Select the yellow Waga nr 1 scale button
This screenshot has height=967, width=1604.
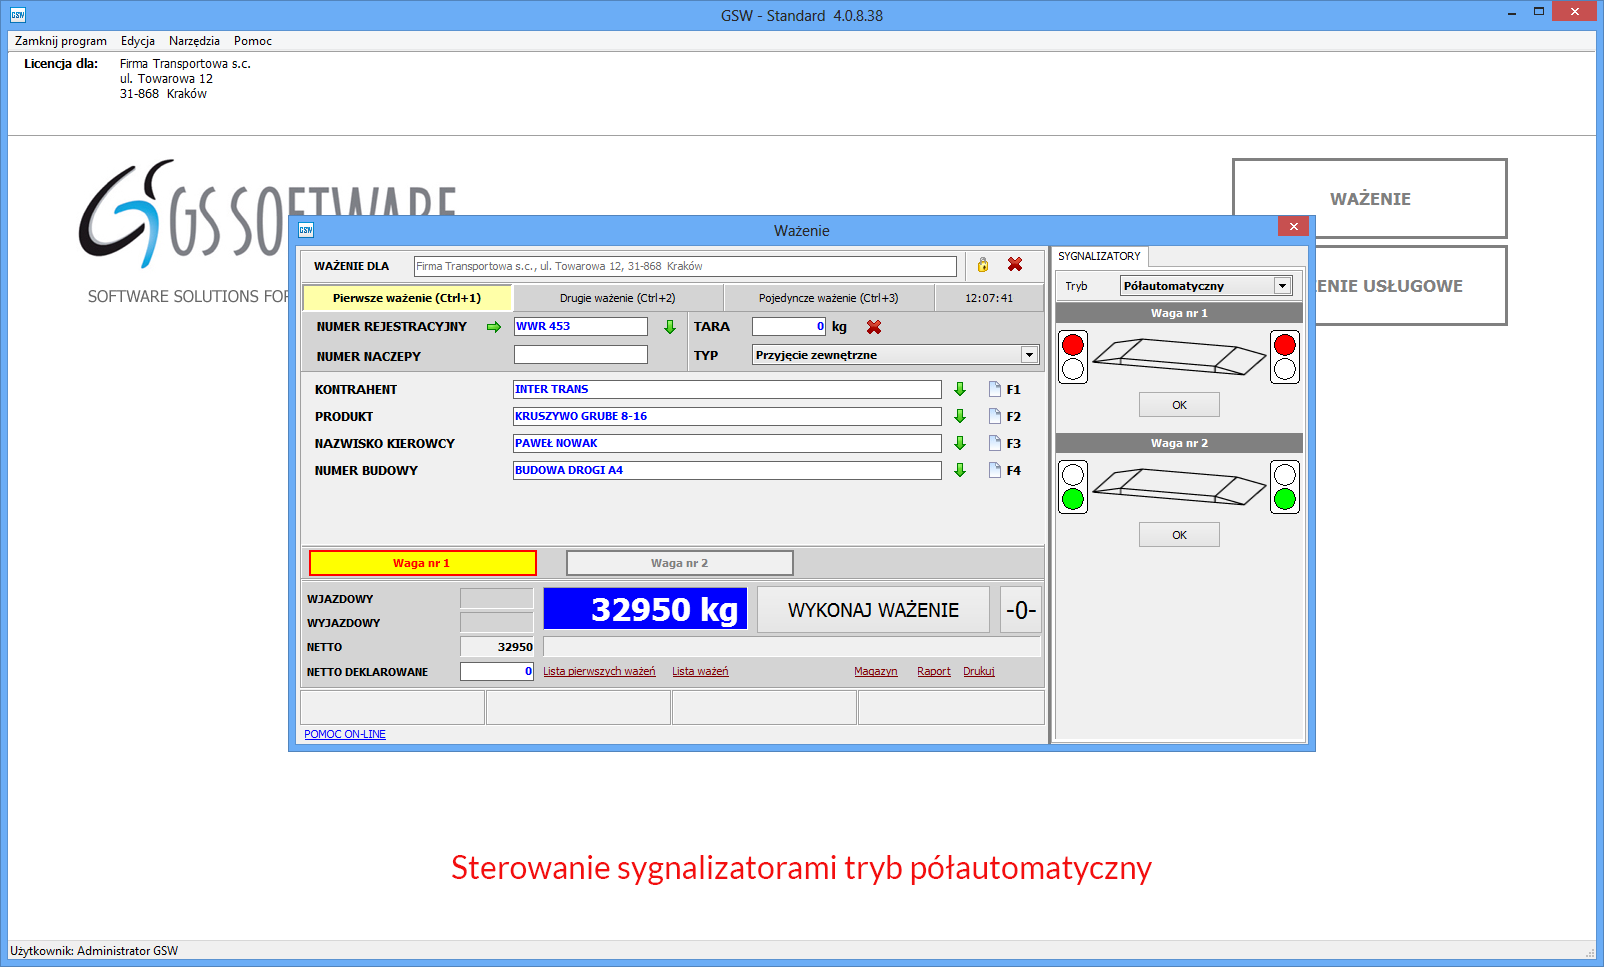(422, 563)
